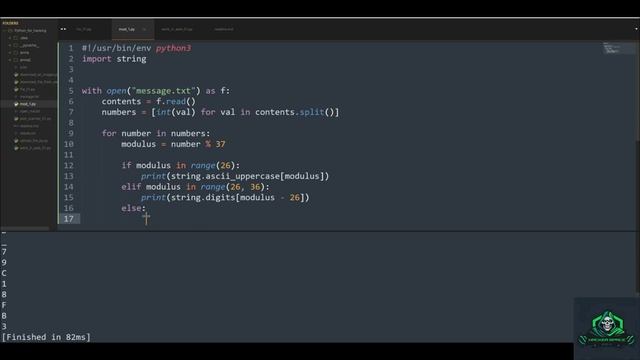
Task: Select the highlighted mod_1.py file in sidebar
Action: pos(29,104)
